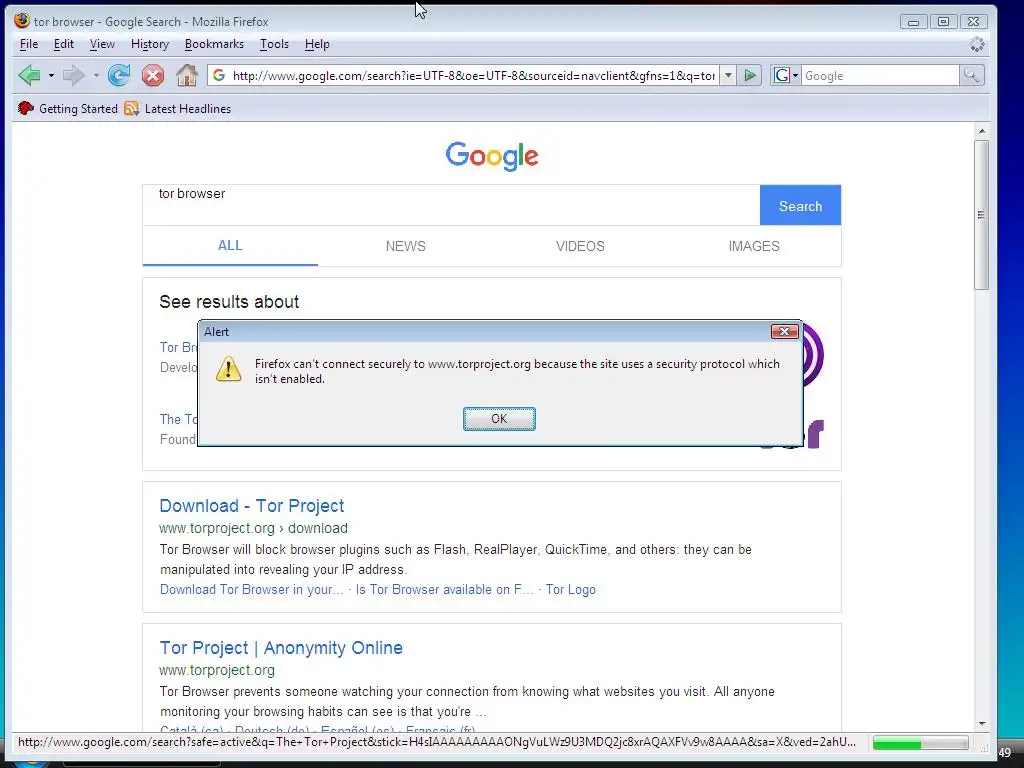The image size is (1024, 768).
Task: Minimize the Firefox window
Action: (x=914, y=22)
